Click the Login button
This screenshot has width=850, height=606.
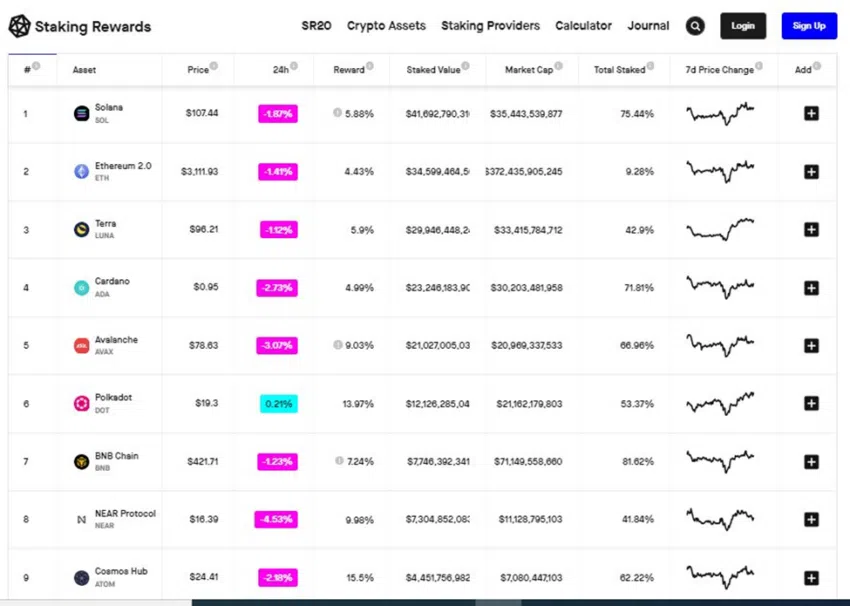tap(743, 25)
